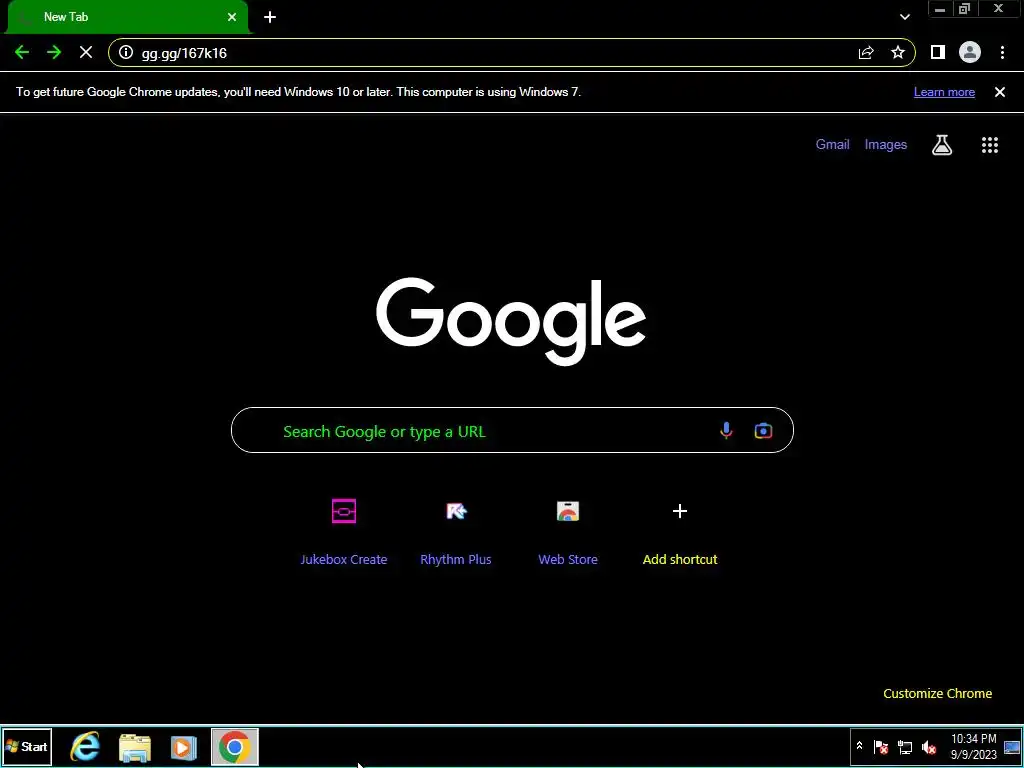
Task: Open the Google apps grid
Action: tap(990, 145)
